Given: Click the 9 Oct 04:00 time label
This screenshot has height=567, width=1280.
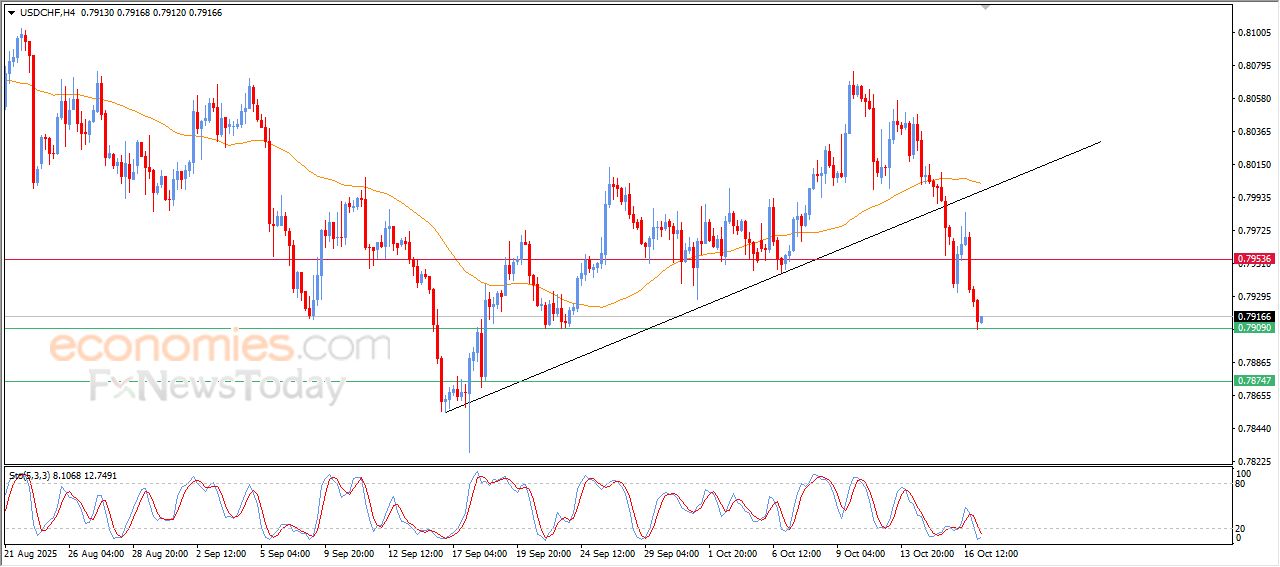Looking at the screenshot, I should point(860,553).
